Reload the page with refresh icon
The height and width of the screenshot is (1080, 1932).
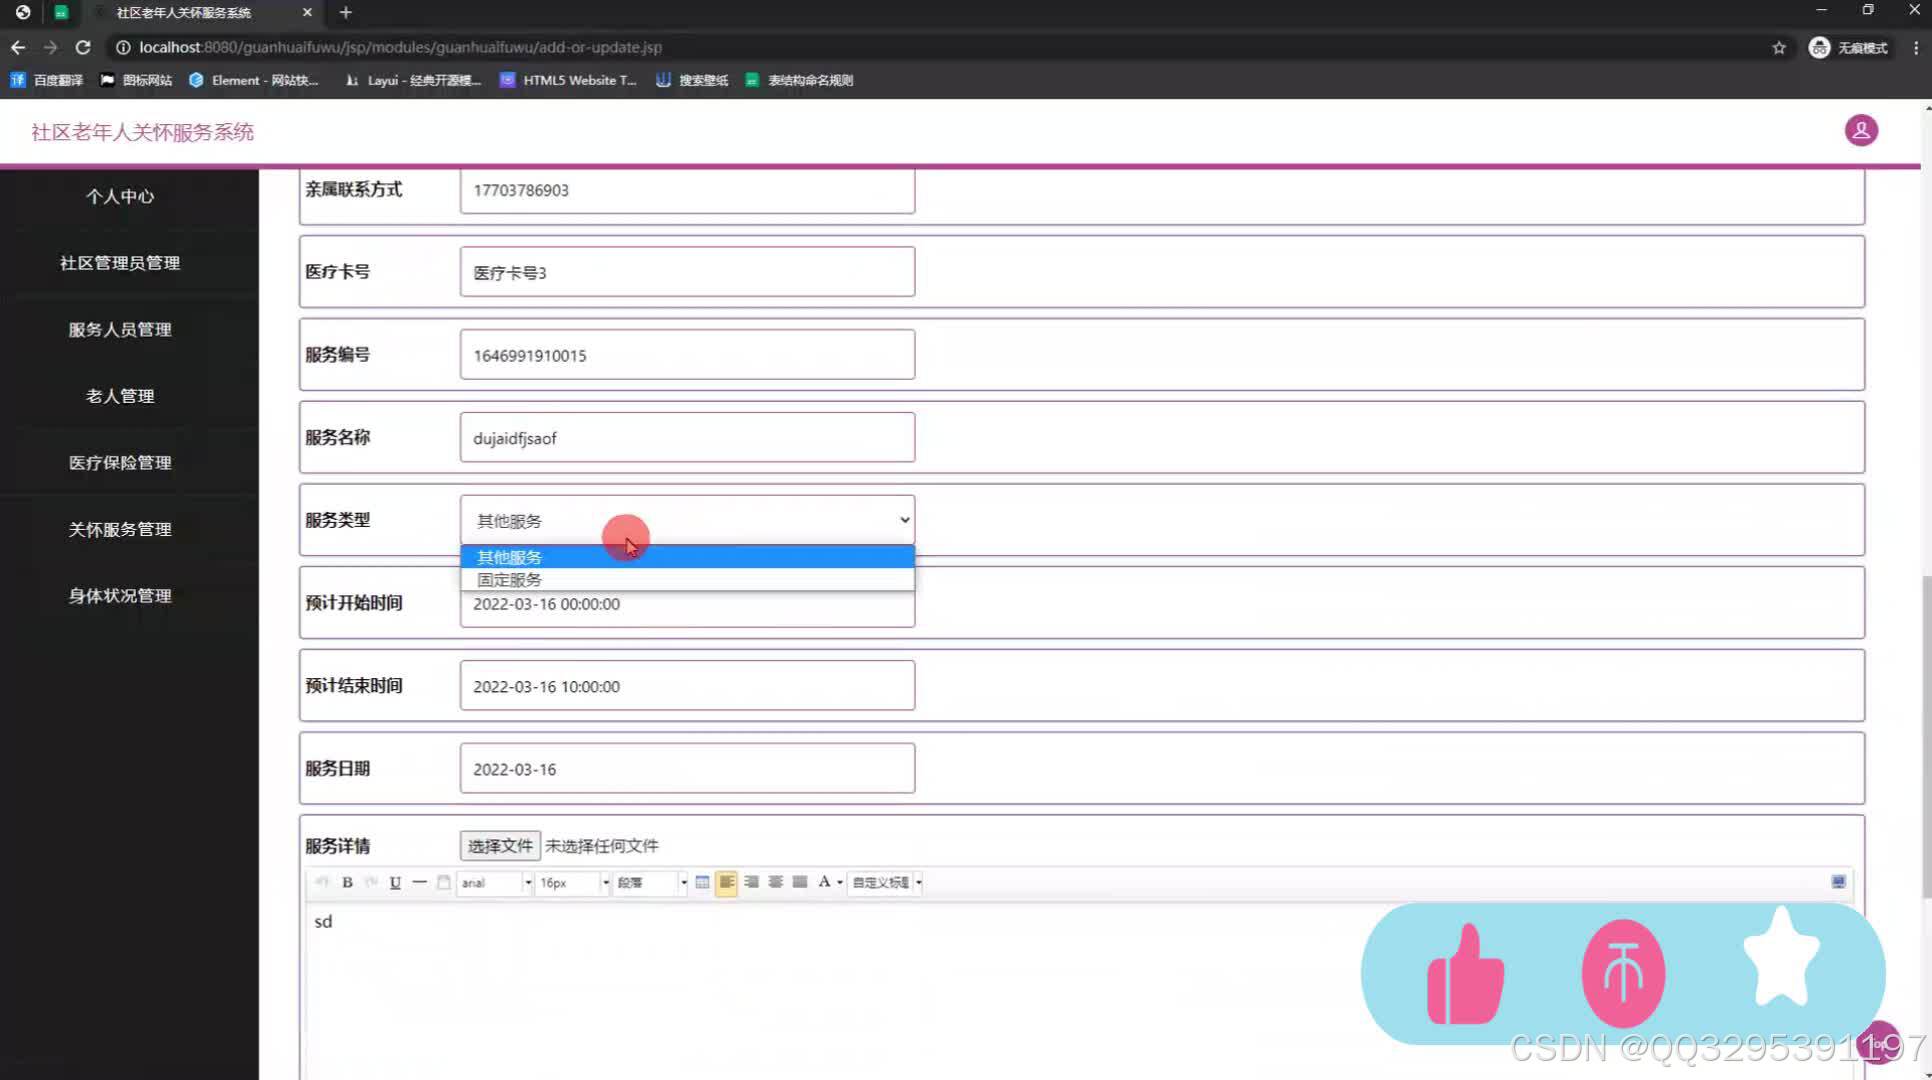[83, 47]
